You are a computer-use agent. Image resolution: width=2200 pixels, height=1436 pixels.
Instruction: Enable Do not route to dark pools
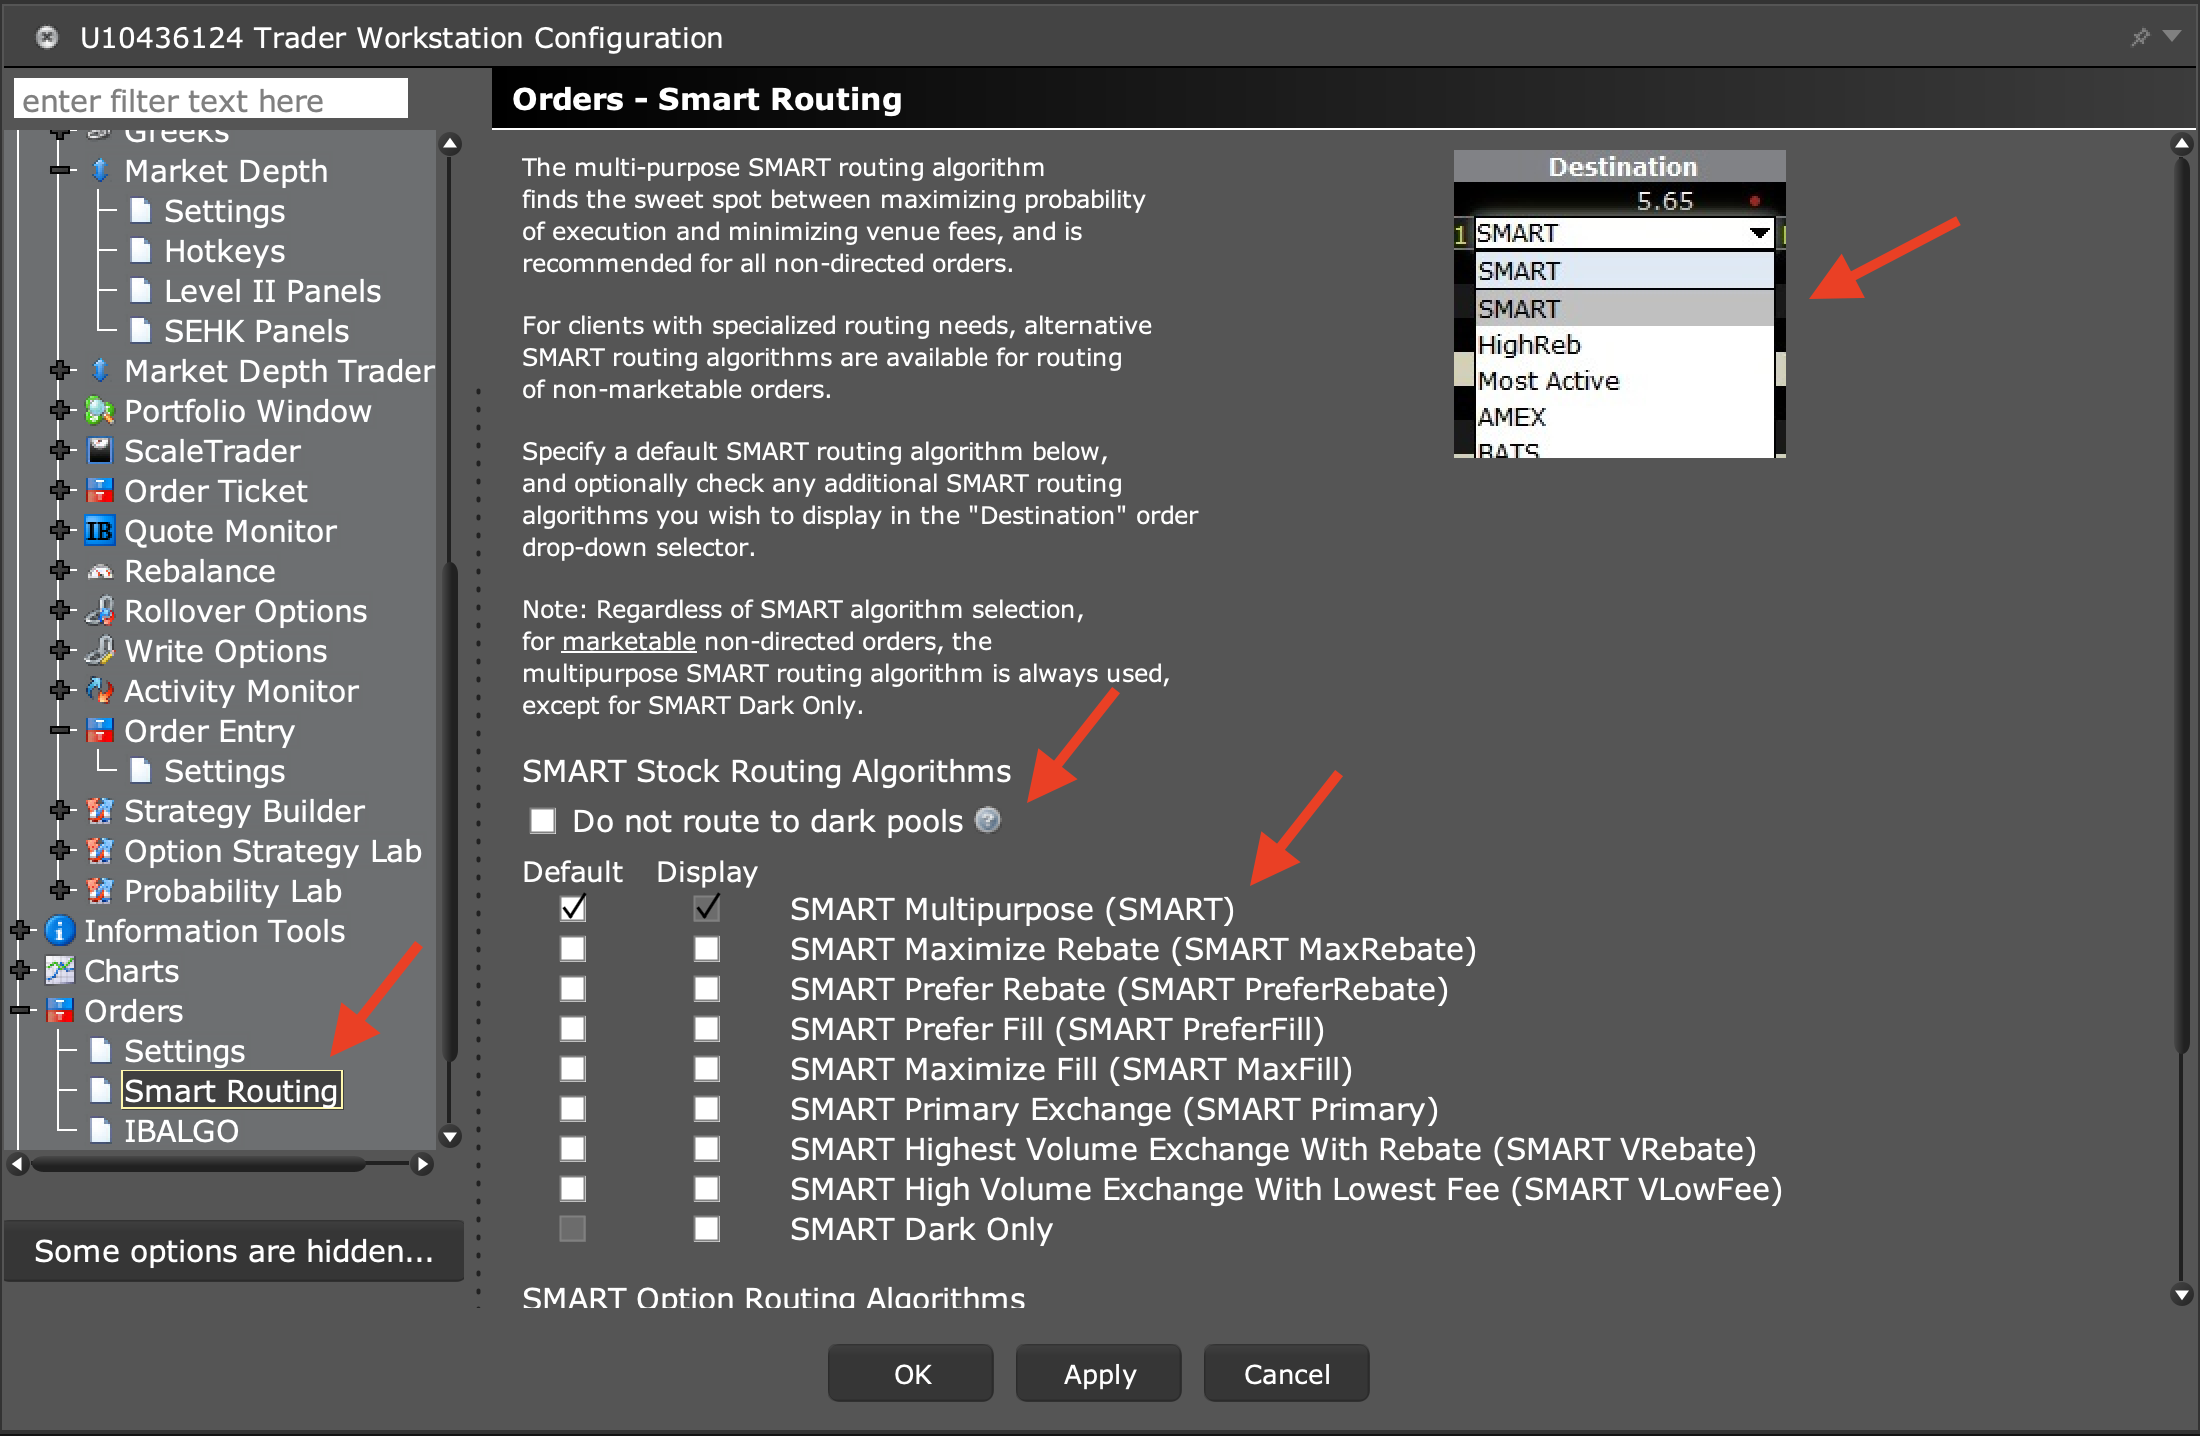tap(543, 821)
